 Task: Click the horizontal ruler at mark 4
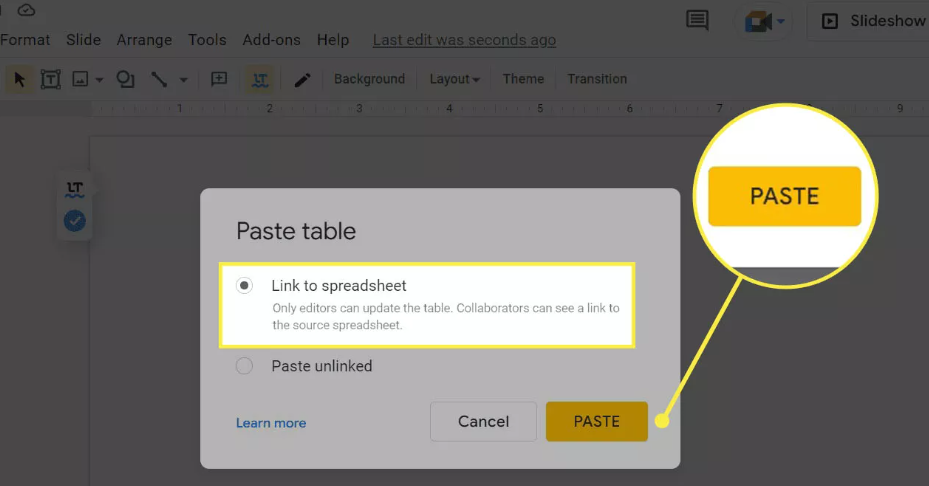tap(449, 108)
